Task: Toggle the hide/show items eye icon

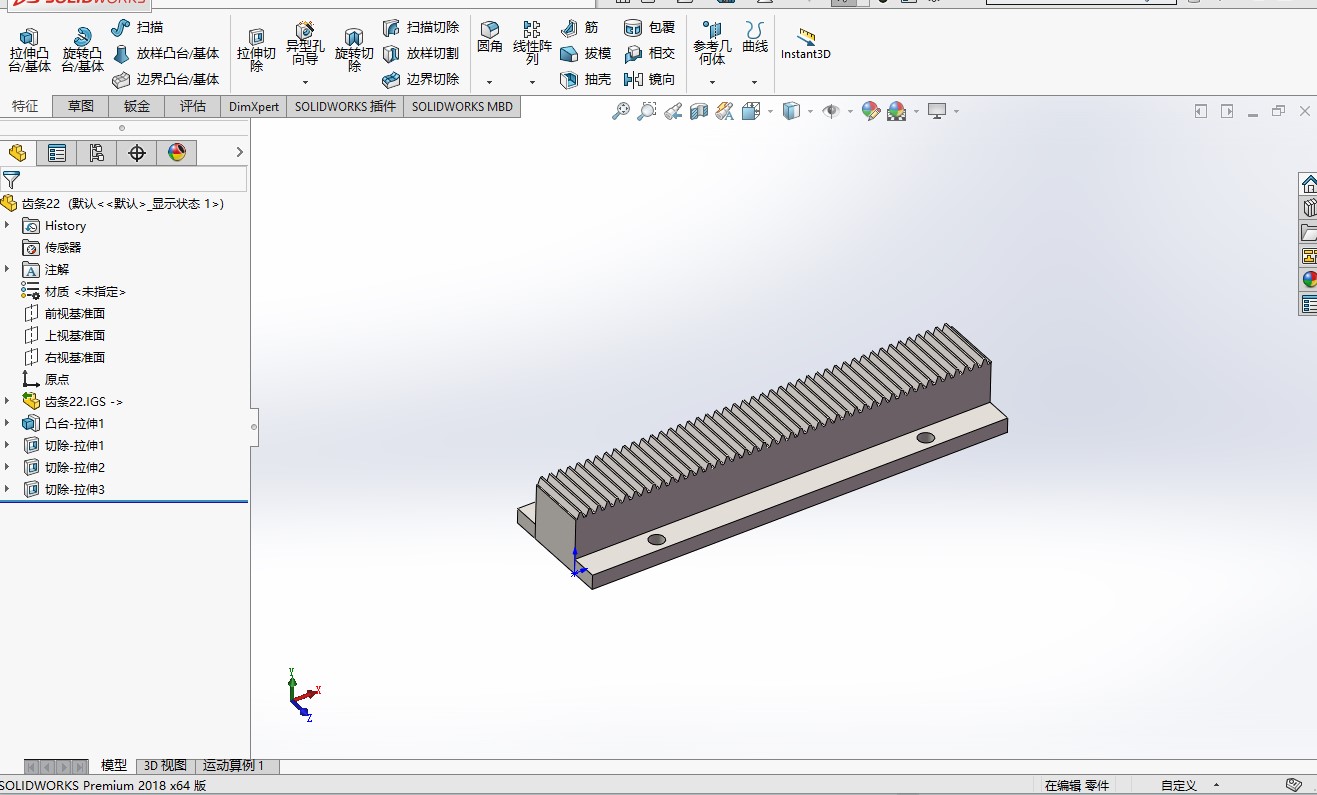Action: 831,111
